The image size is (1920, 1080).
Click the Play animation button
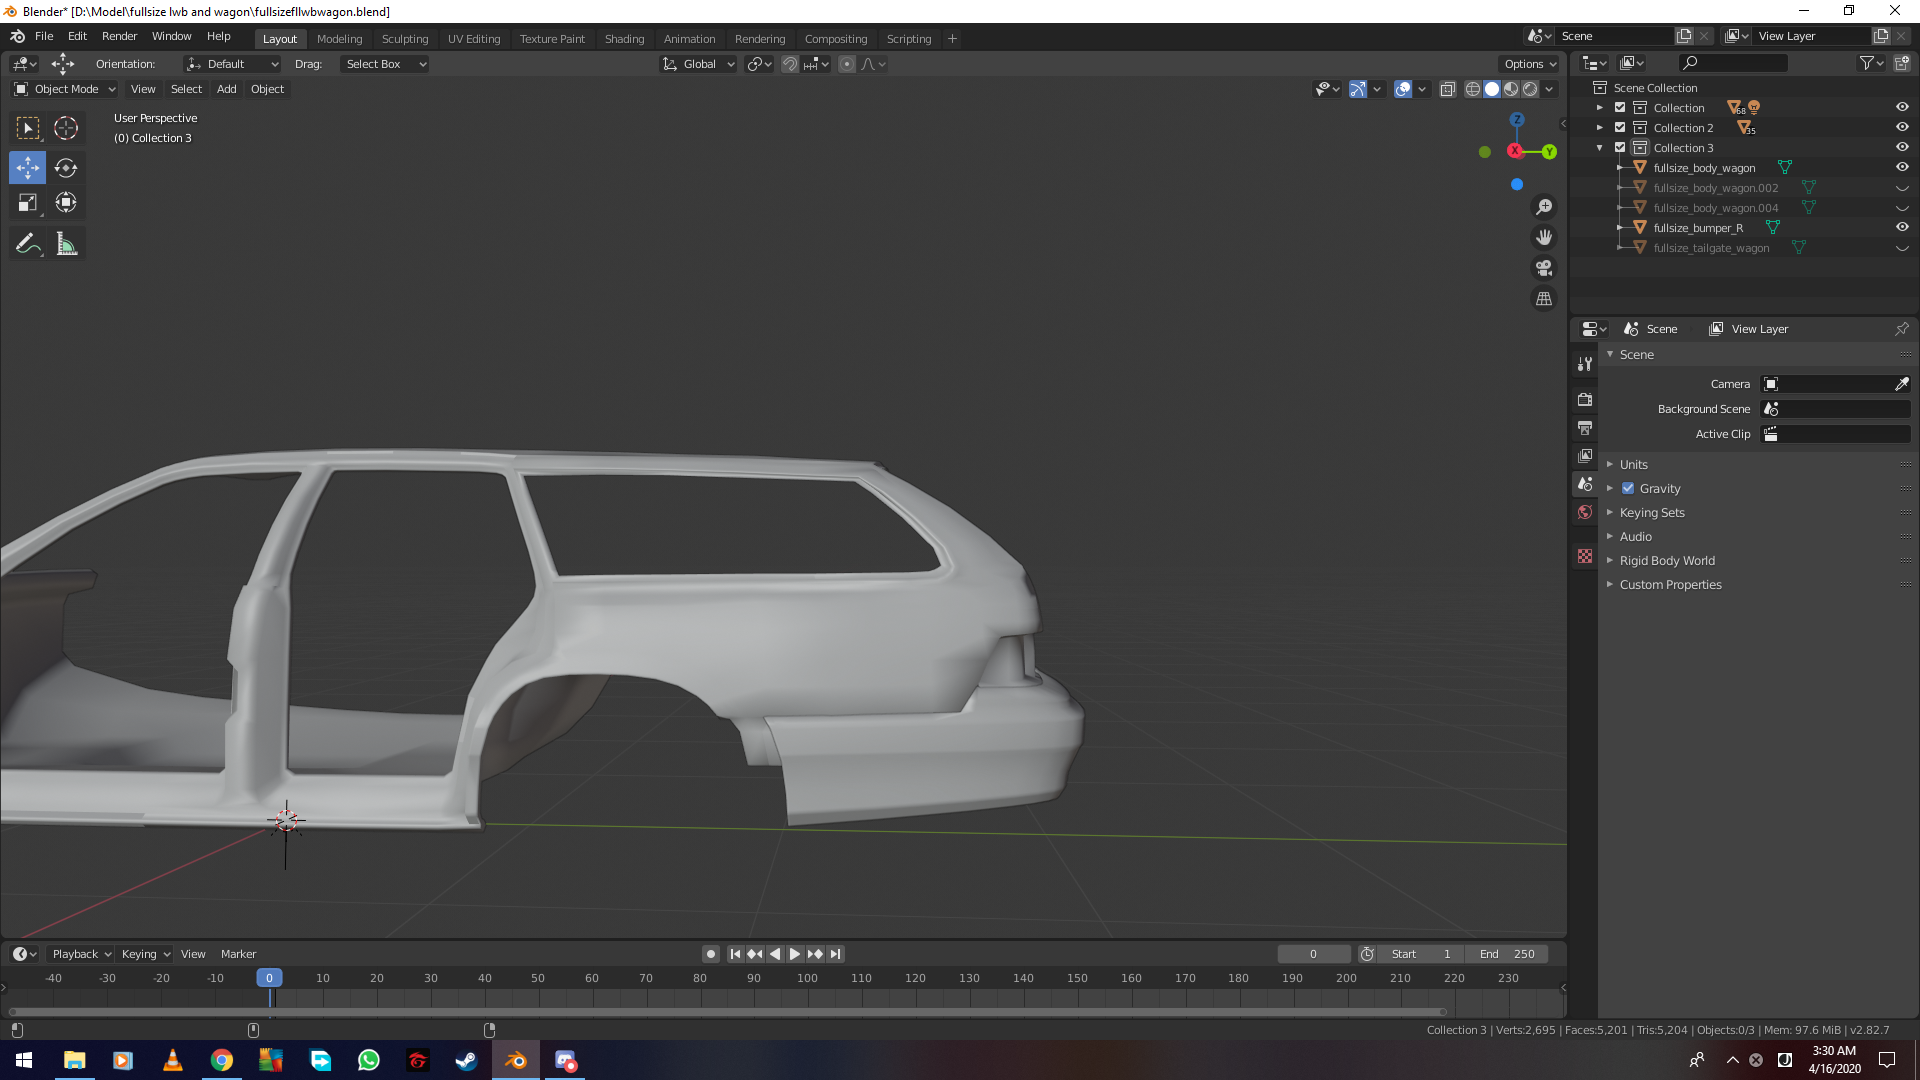[795, 954]
